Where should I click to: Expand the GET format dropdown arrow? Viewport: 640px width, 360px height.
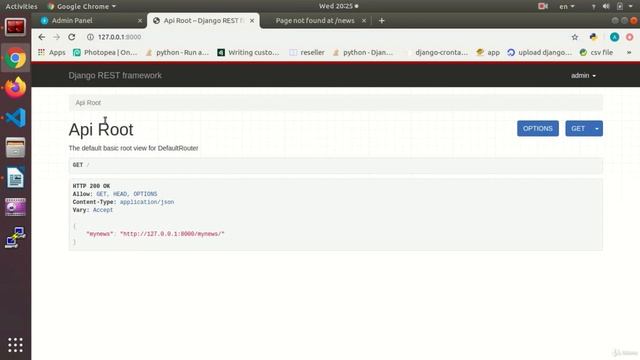597,129
